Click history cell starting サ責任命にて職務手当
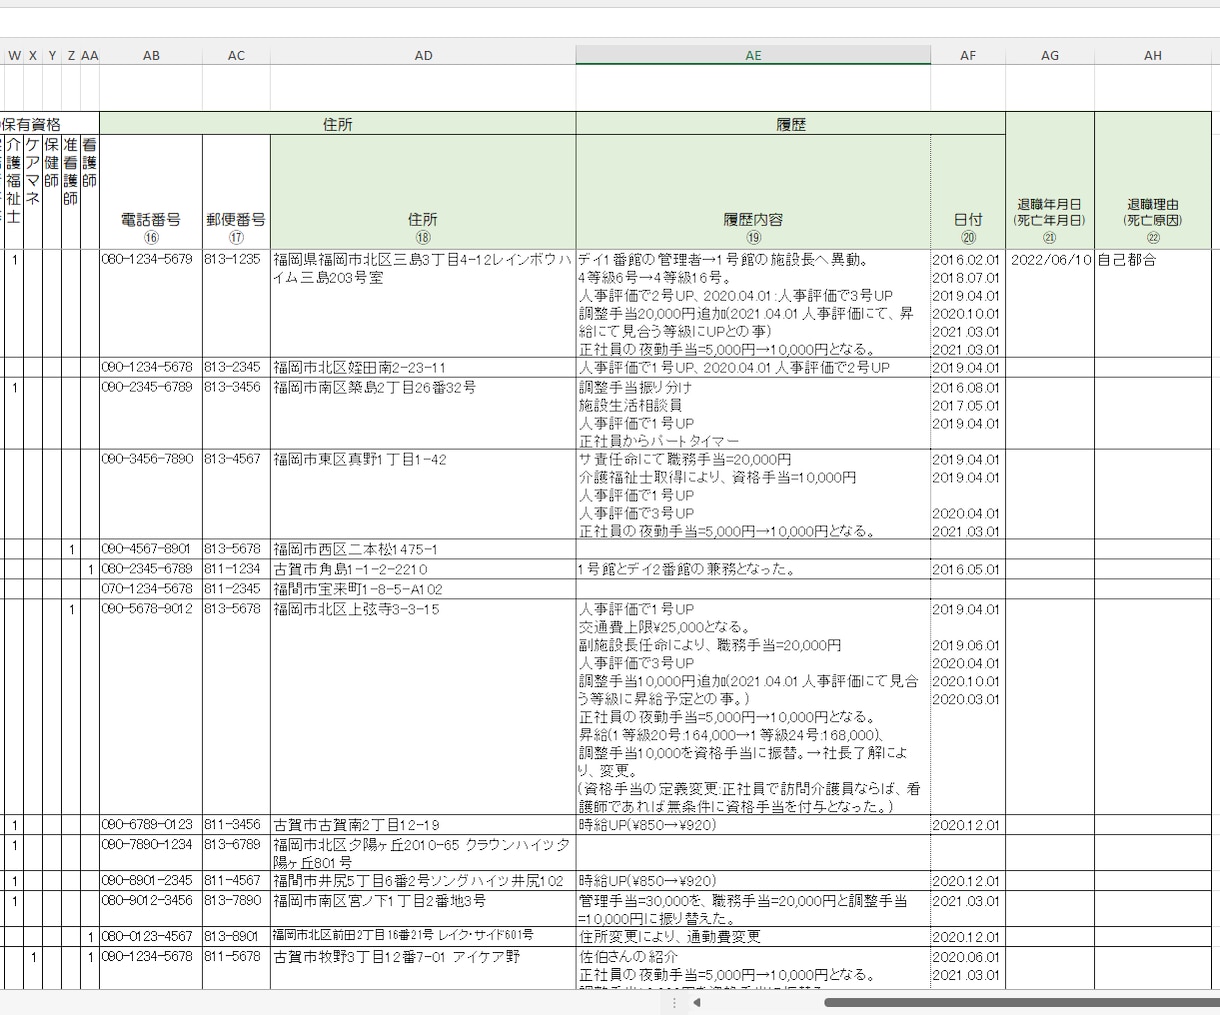1220x1015 pixels. point(753,495)
